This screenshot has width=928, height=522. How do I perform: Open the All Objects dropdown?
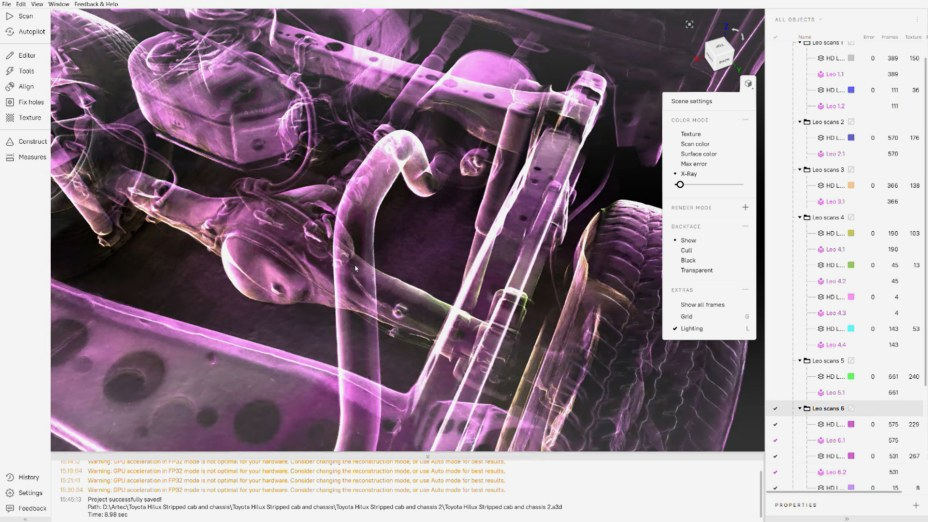coord(798,19)
